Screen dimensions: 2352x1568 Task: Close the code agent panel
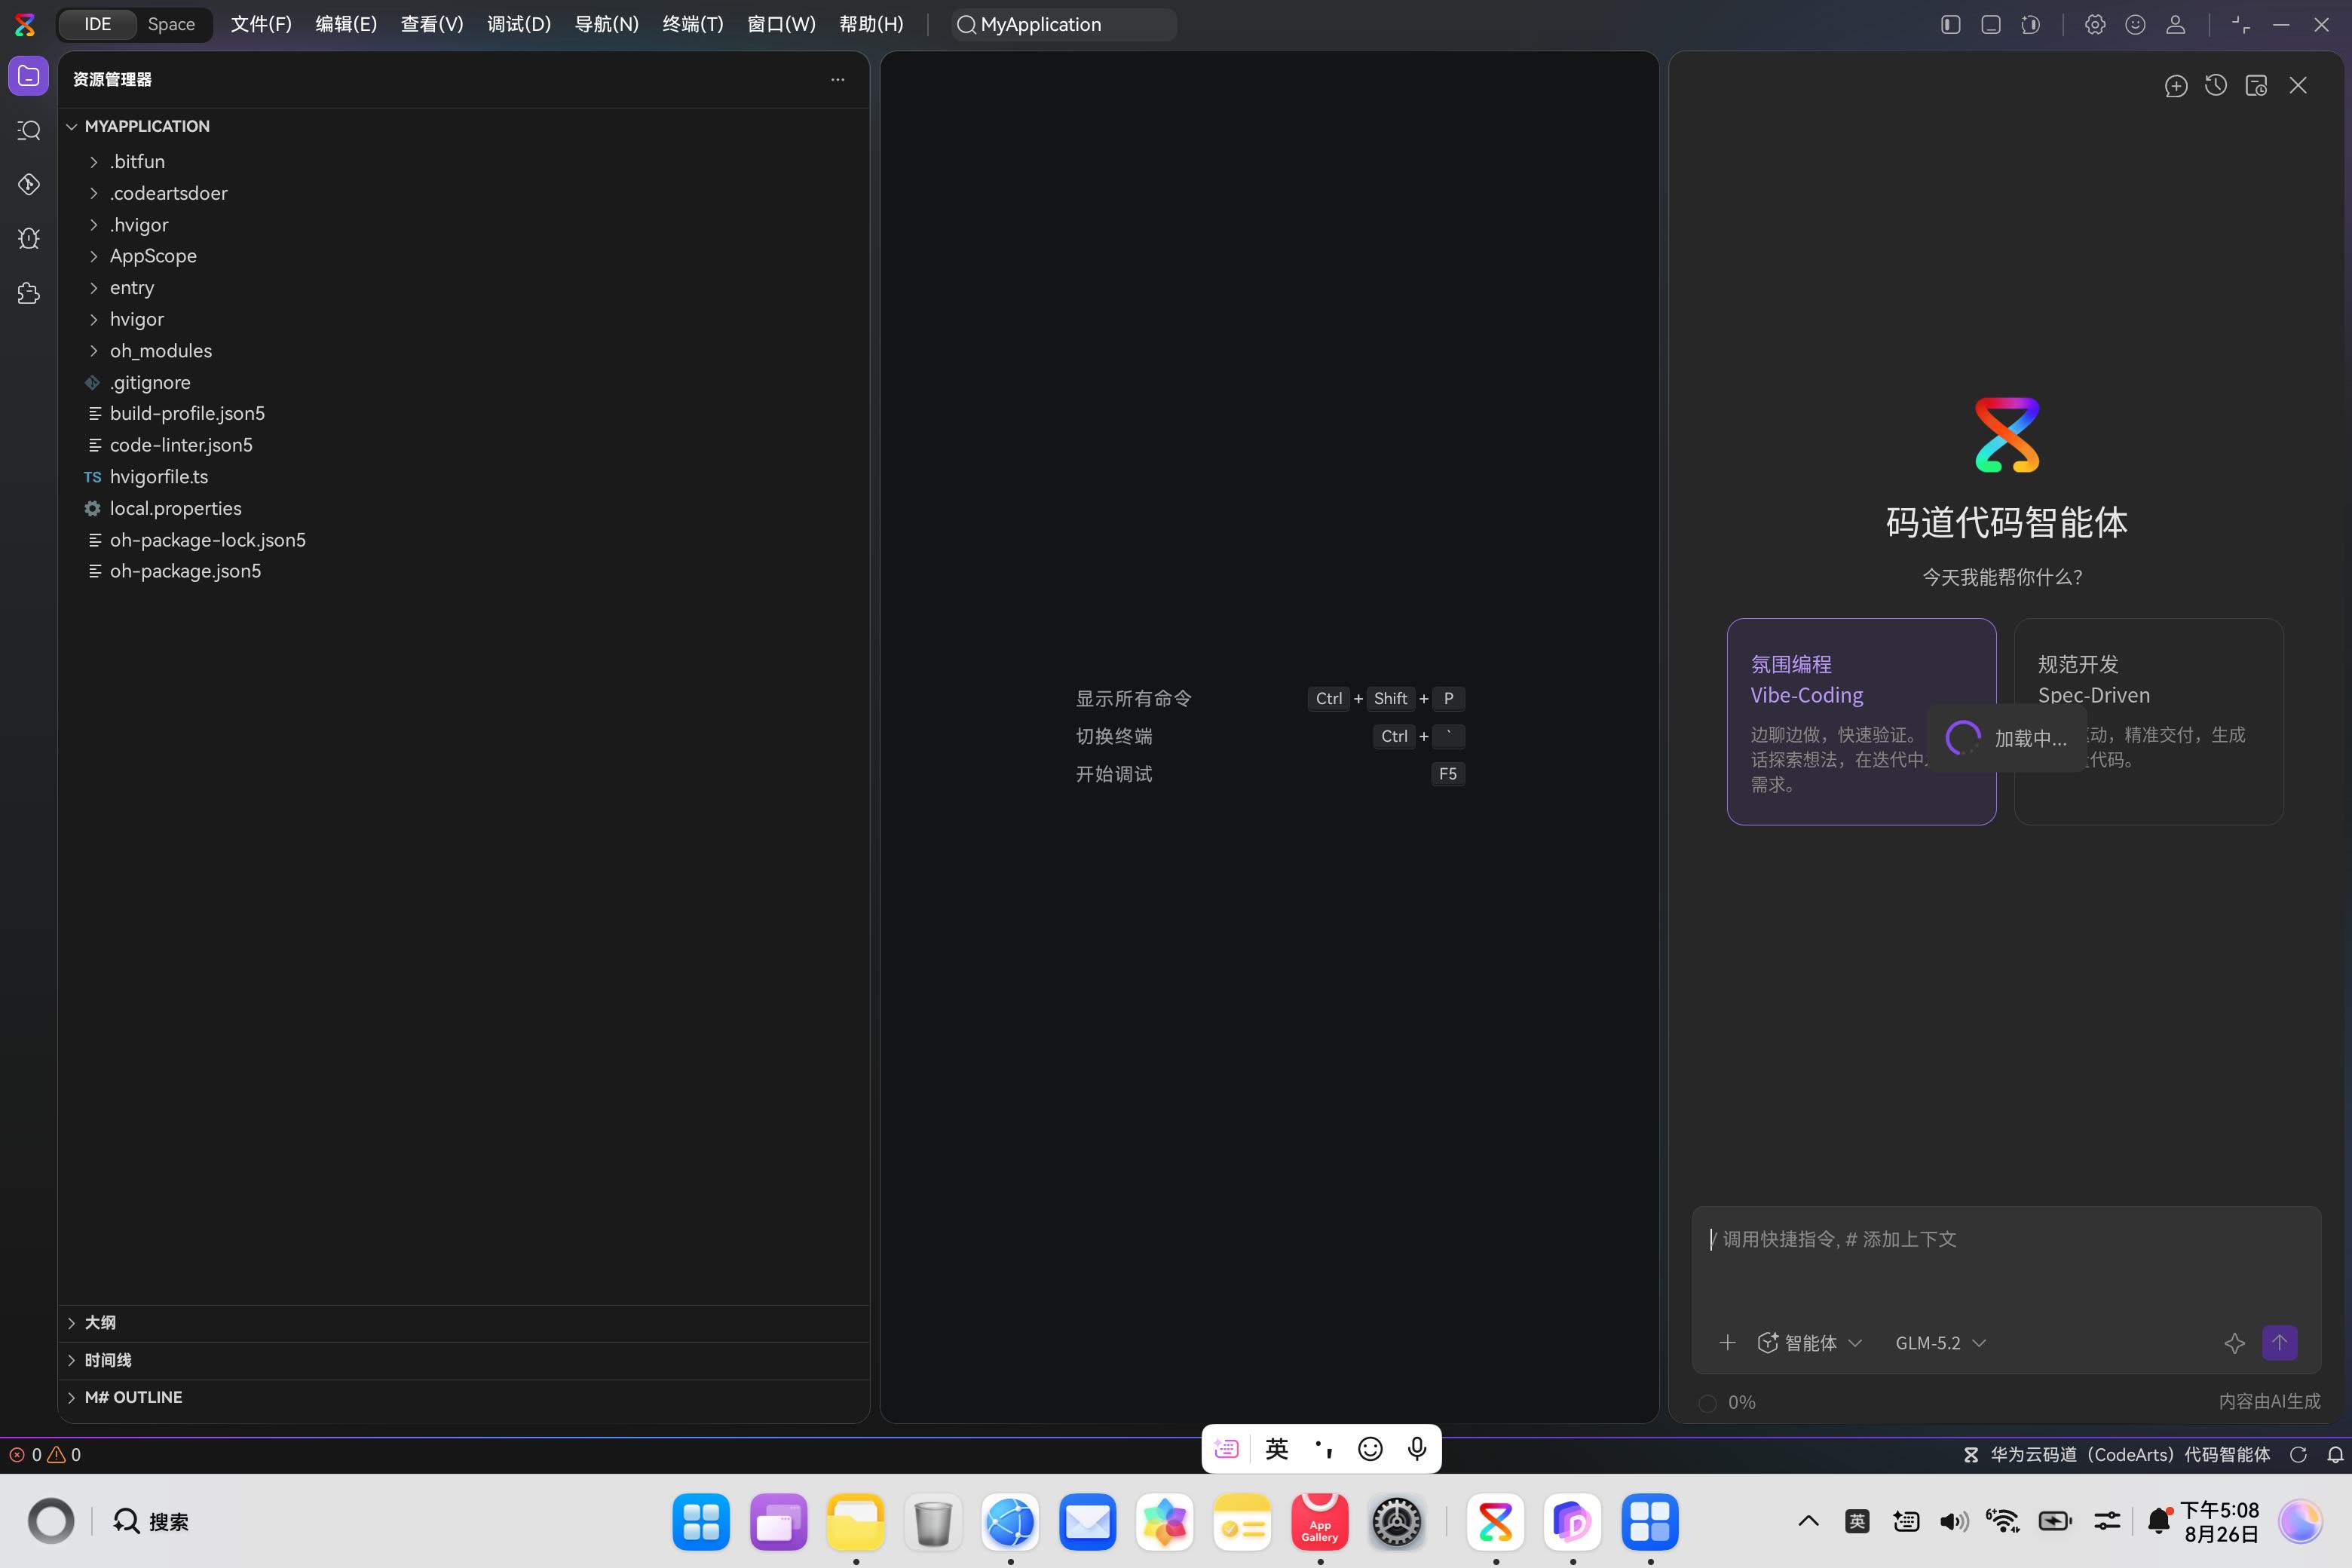tap(2297, 86)
